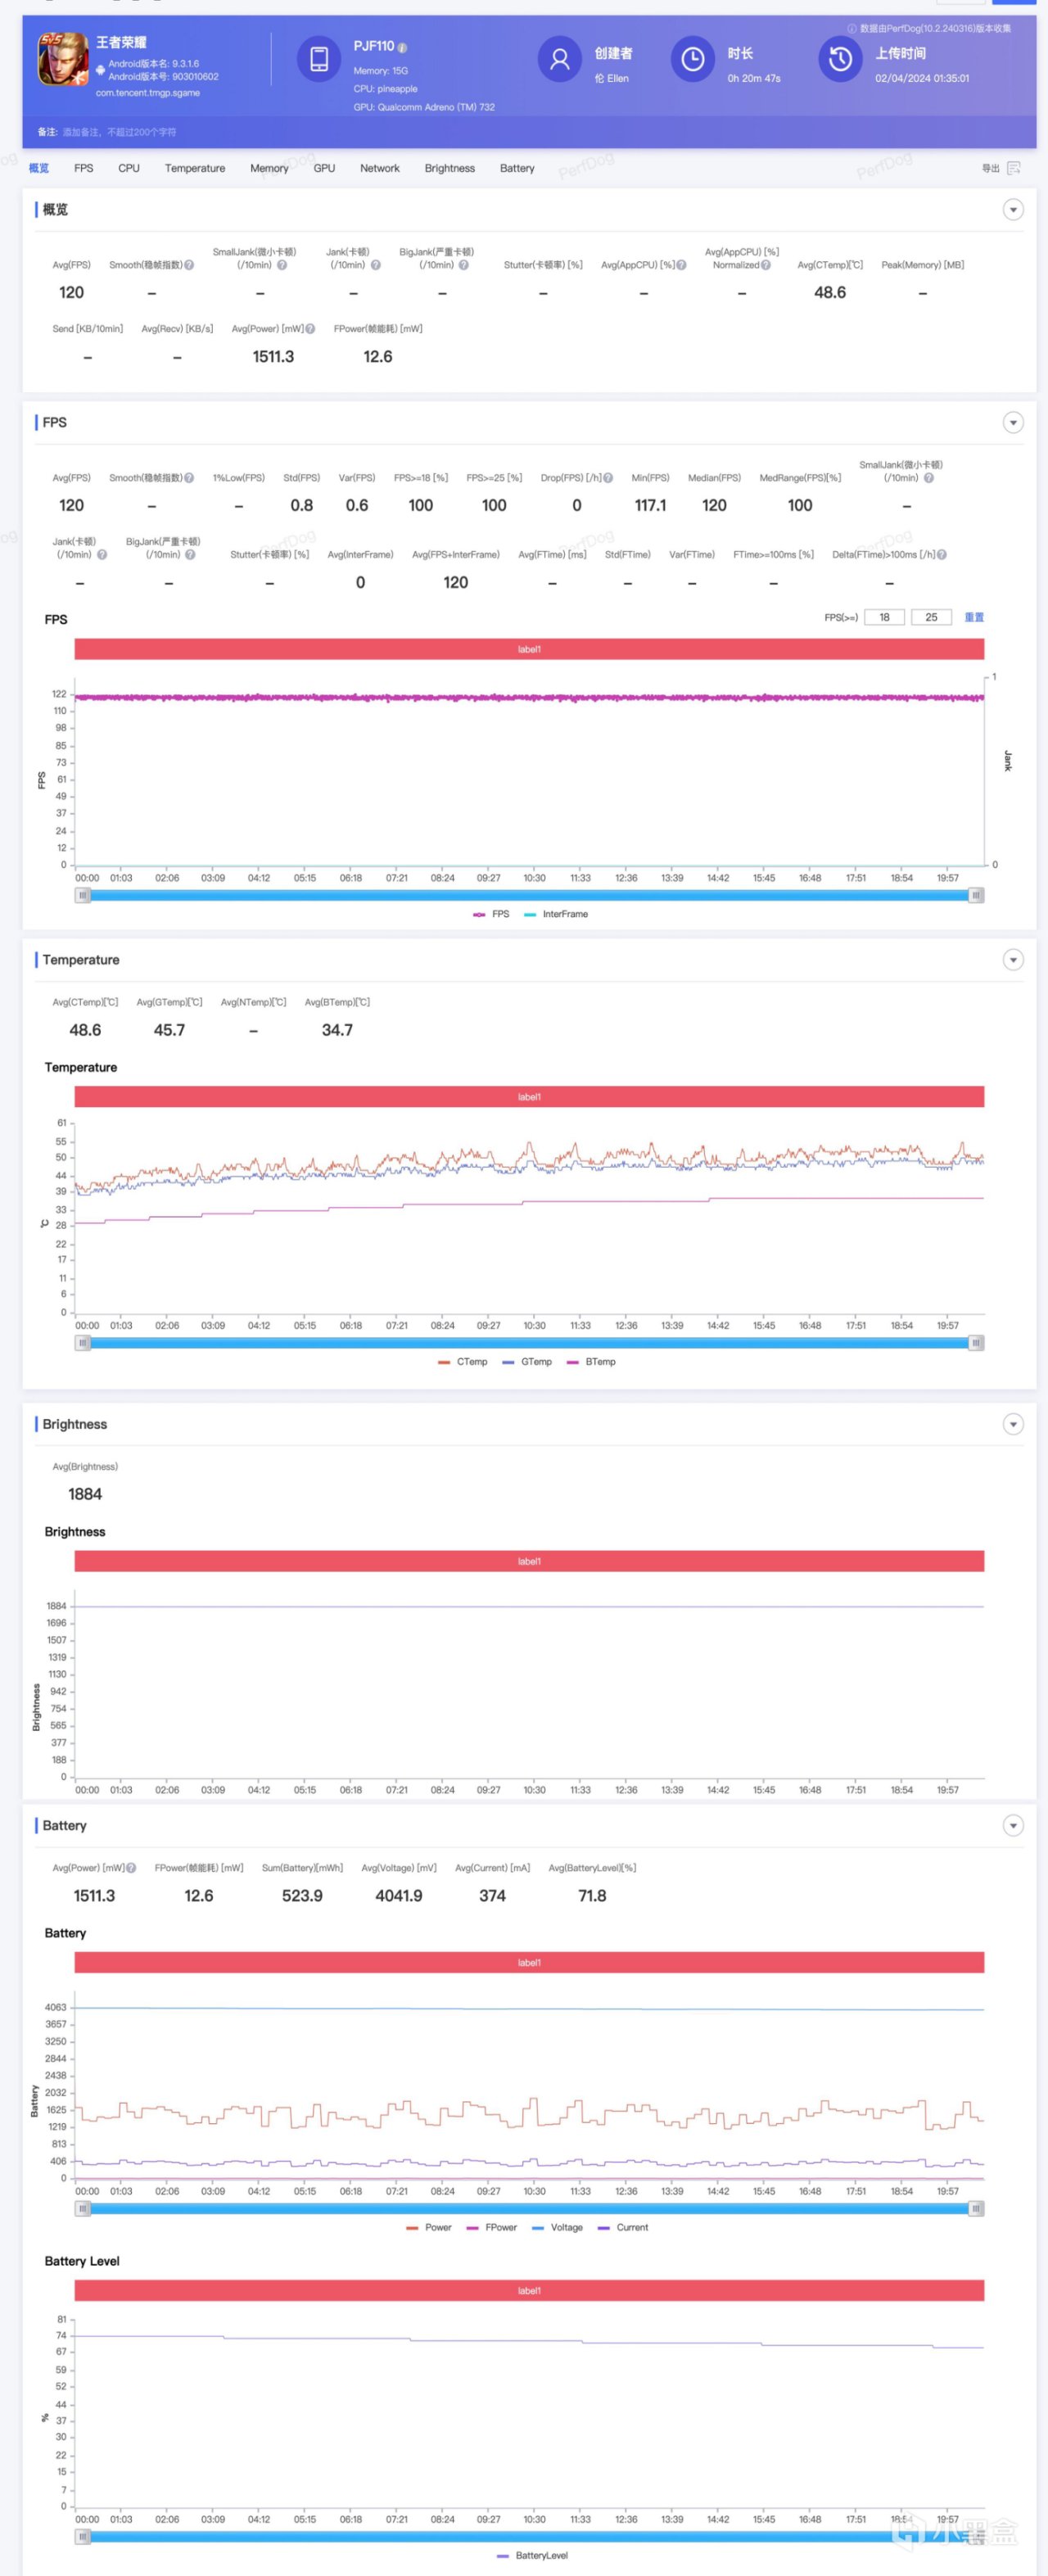Screen dimensions: 1048x2576
Task: Click the 王者荣耀 game app icon
Action: (63, 59)
